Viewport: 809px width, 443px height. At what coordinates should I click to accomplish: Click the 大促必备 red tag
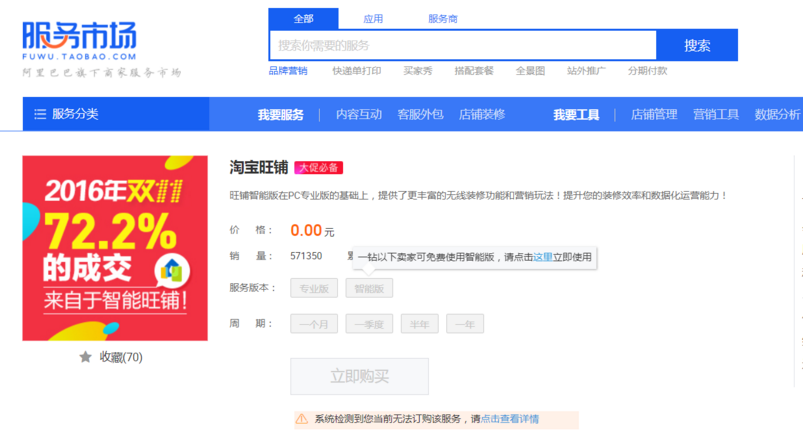(318, 168)
